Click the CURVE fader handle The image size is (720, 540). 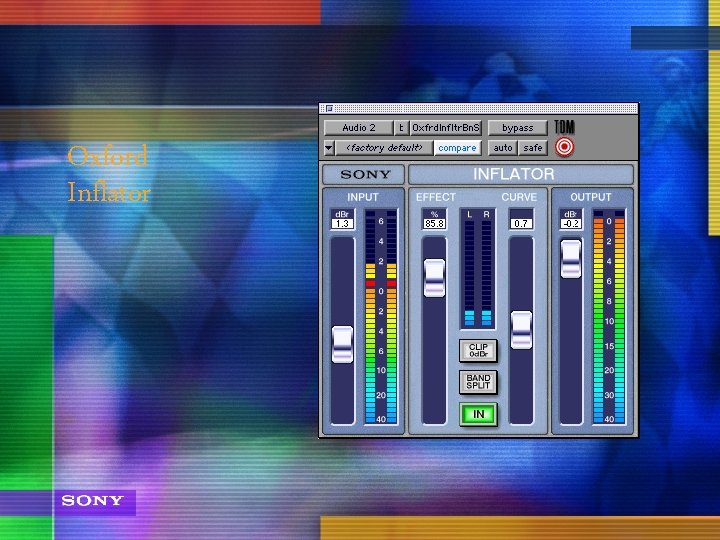[x=522, y=330]
